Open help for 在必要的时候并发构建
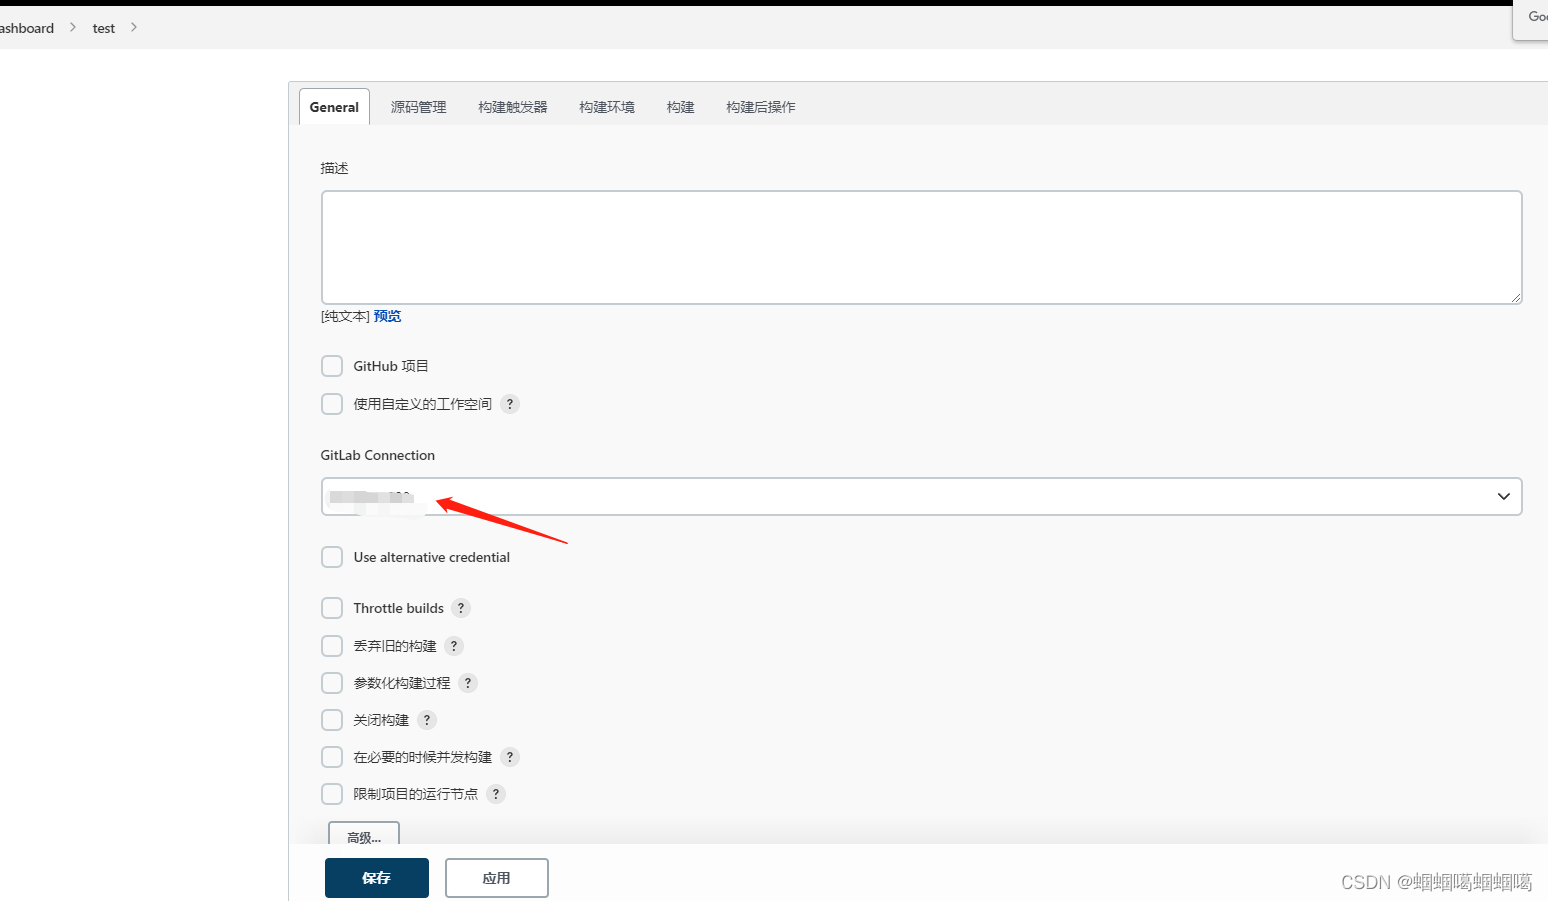1548x901 pixels. pos(510,757)
